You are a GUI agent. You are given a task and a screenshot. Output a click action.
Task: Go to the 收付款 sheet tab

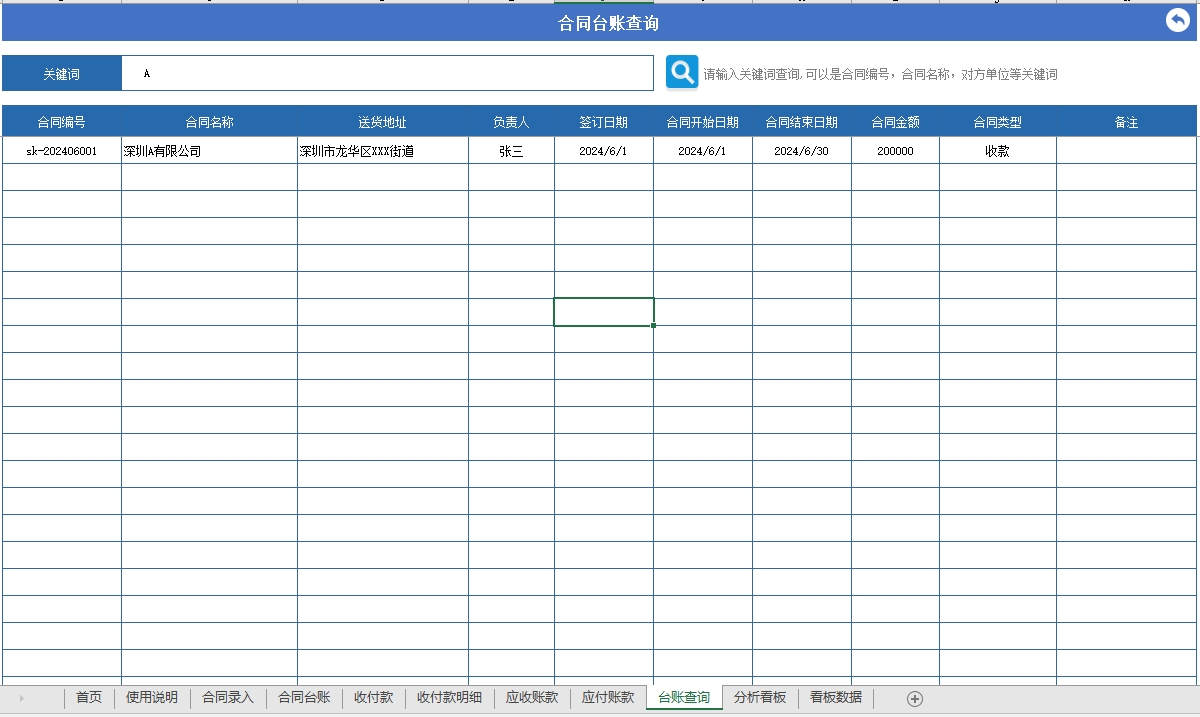point(373,697)
